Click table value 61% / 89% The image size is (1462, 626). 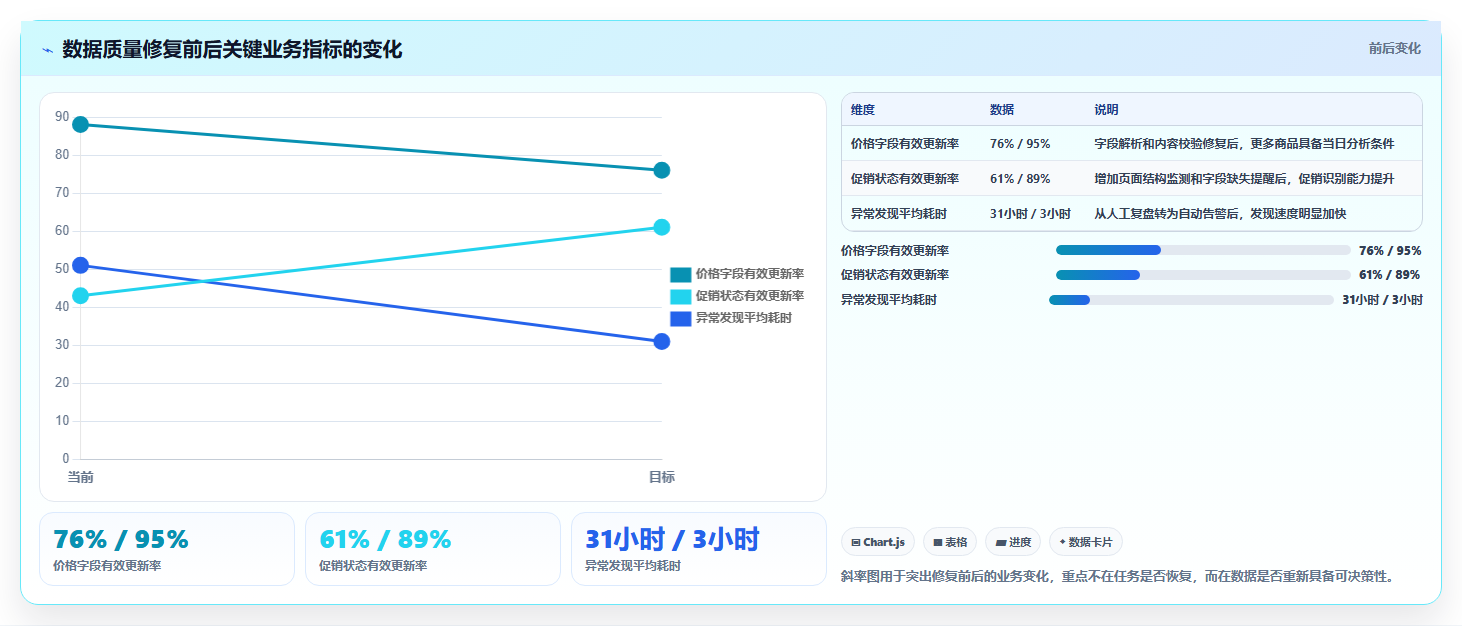(1020, 179)
